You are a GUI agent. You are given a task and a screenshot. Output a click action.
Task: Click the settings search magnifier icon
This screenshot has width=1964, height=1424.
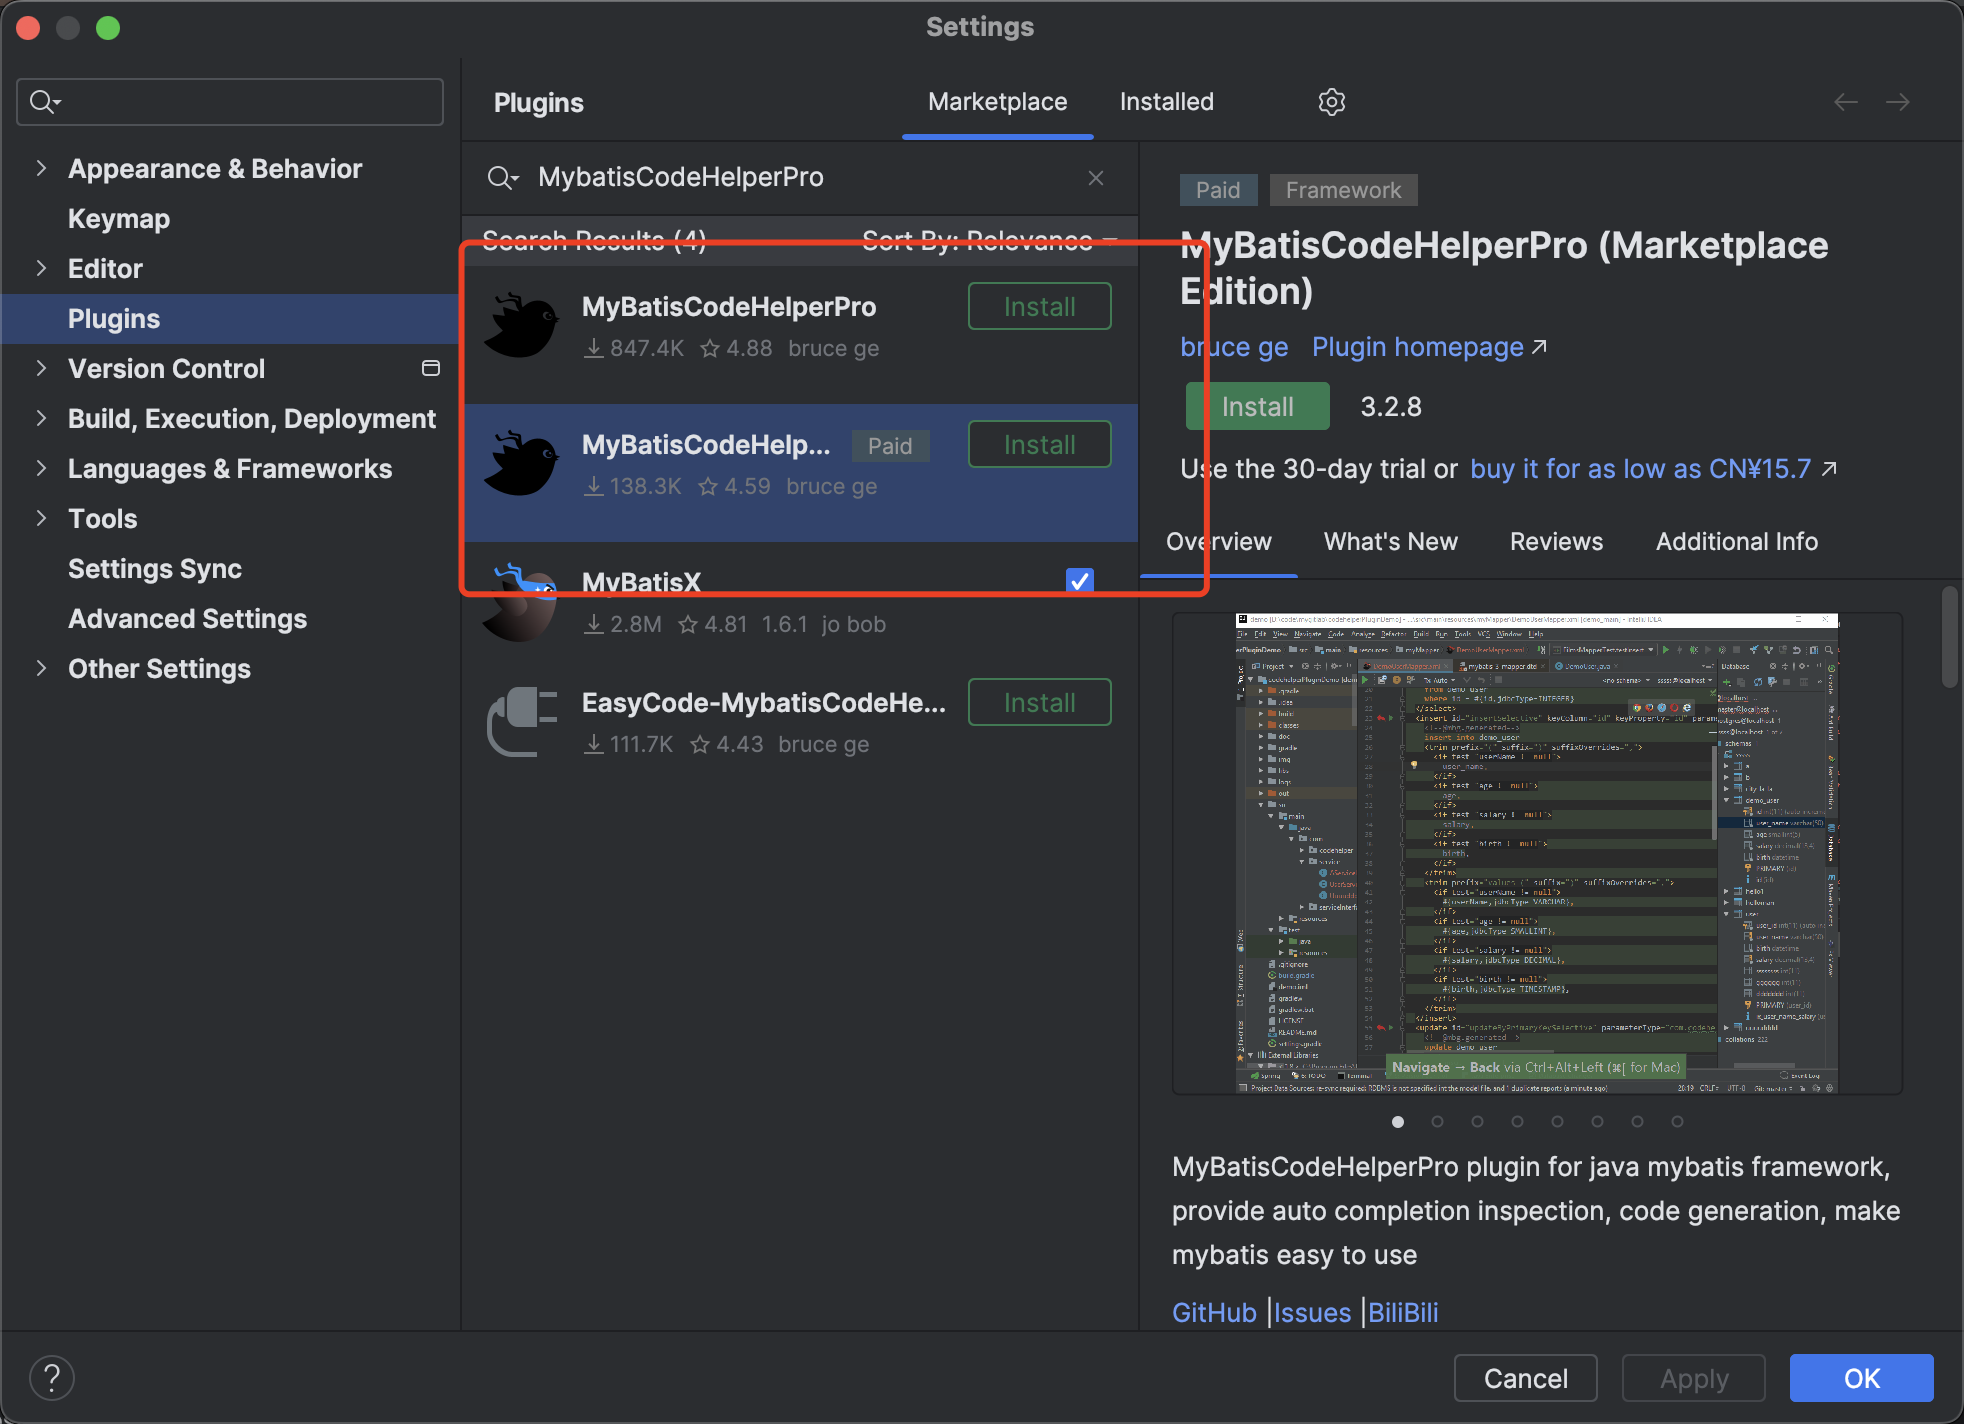click(x=45, y=102)
